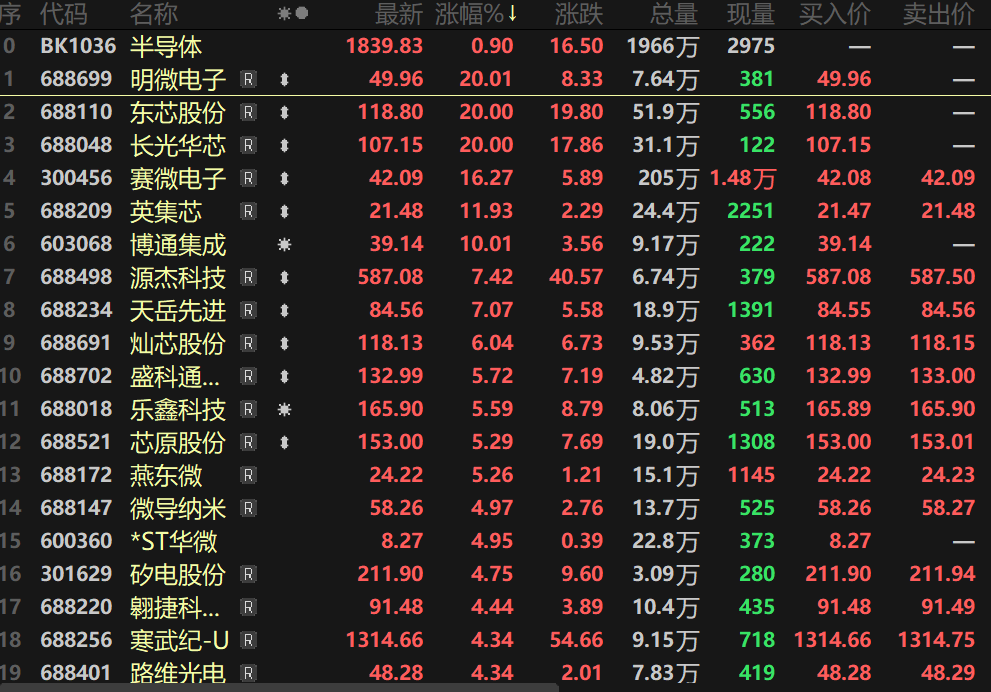
Task: Click the R badge in row 688220
Action: (248, 607)
